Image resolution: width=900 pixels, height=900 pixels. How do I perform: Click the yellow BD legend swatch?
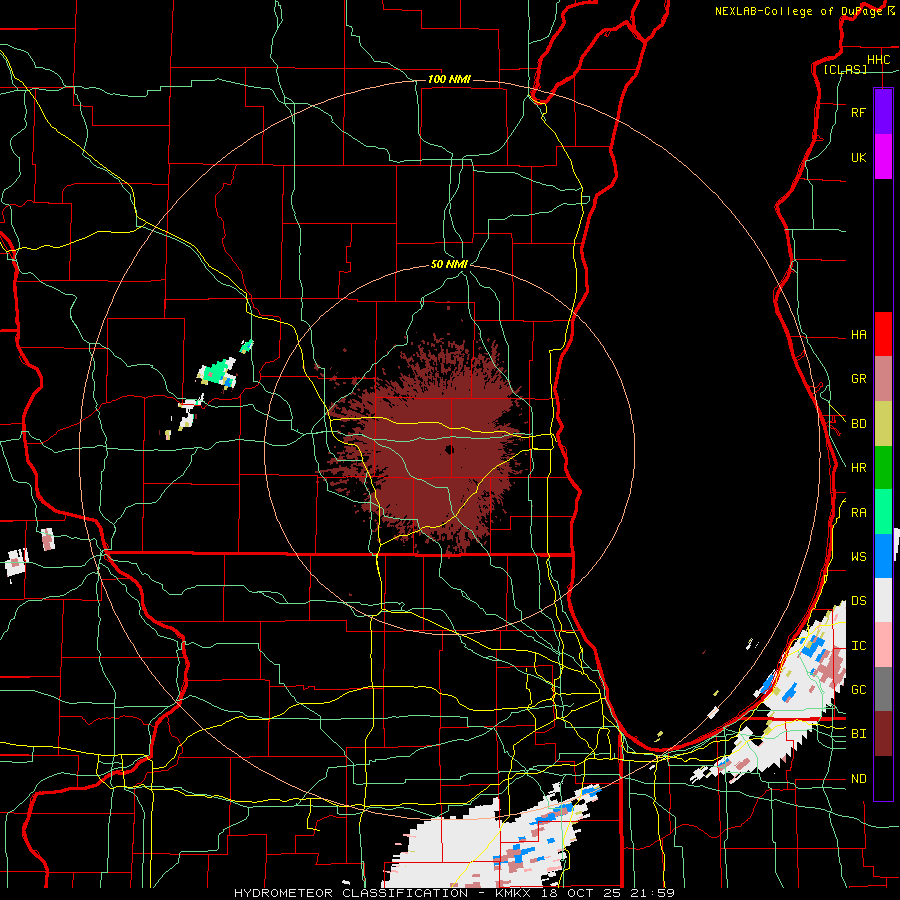pos(883,424)
